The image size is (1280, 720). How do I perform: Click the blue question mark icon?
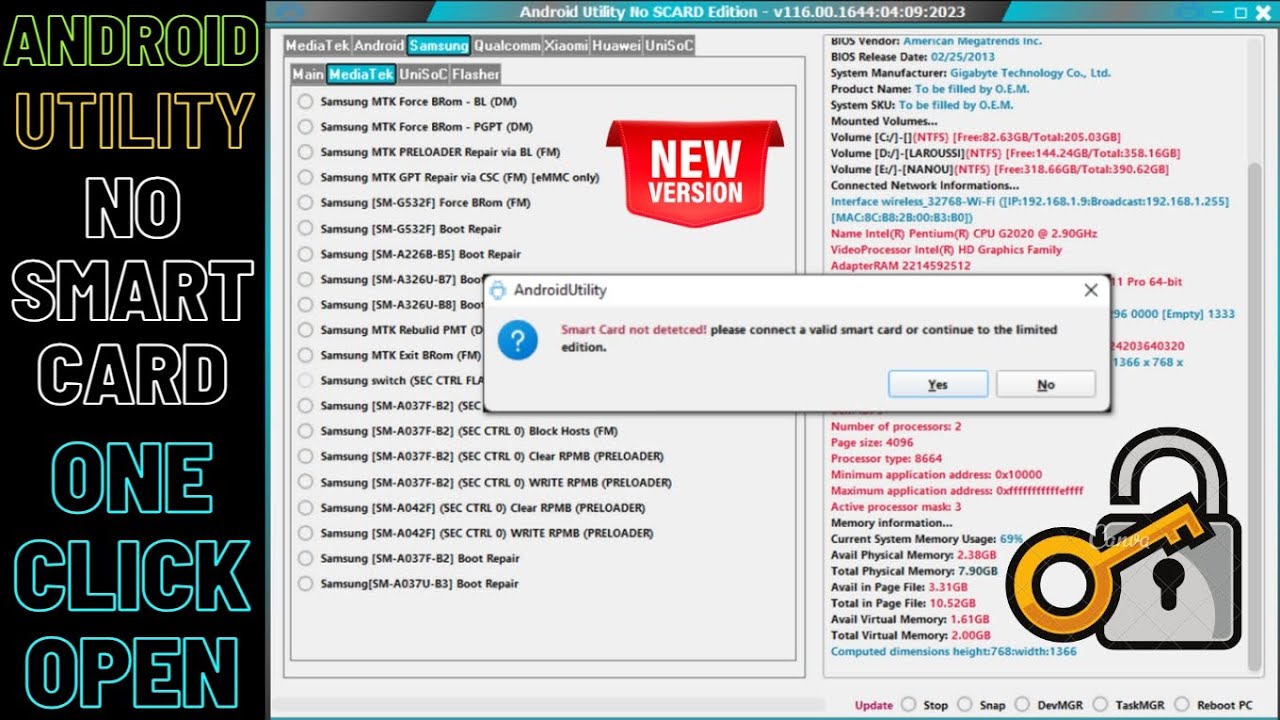[518, 341]
